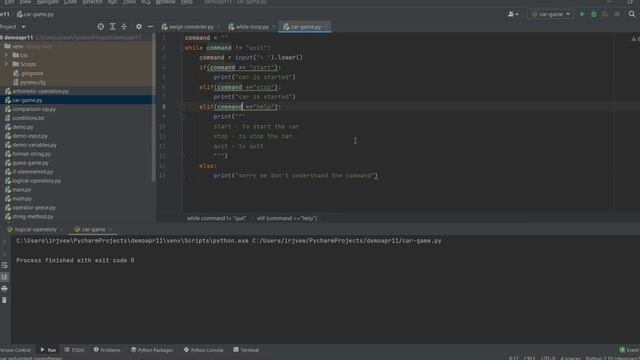Clear run output with trash icon

(4, 300)
